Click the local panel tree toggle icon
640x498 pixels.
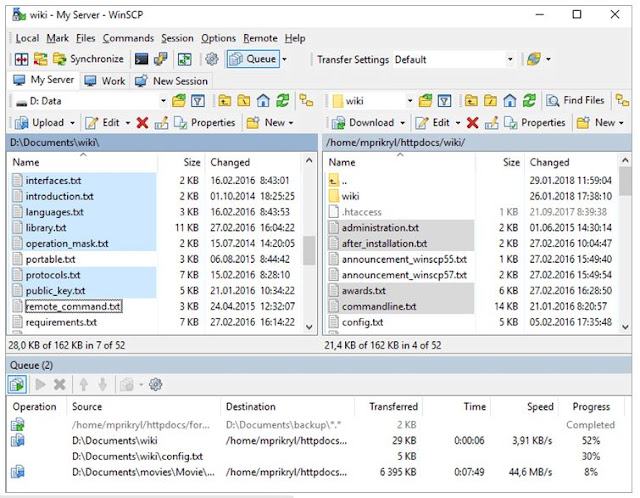click(x=306, y=100)
